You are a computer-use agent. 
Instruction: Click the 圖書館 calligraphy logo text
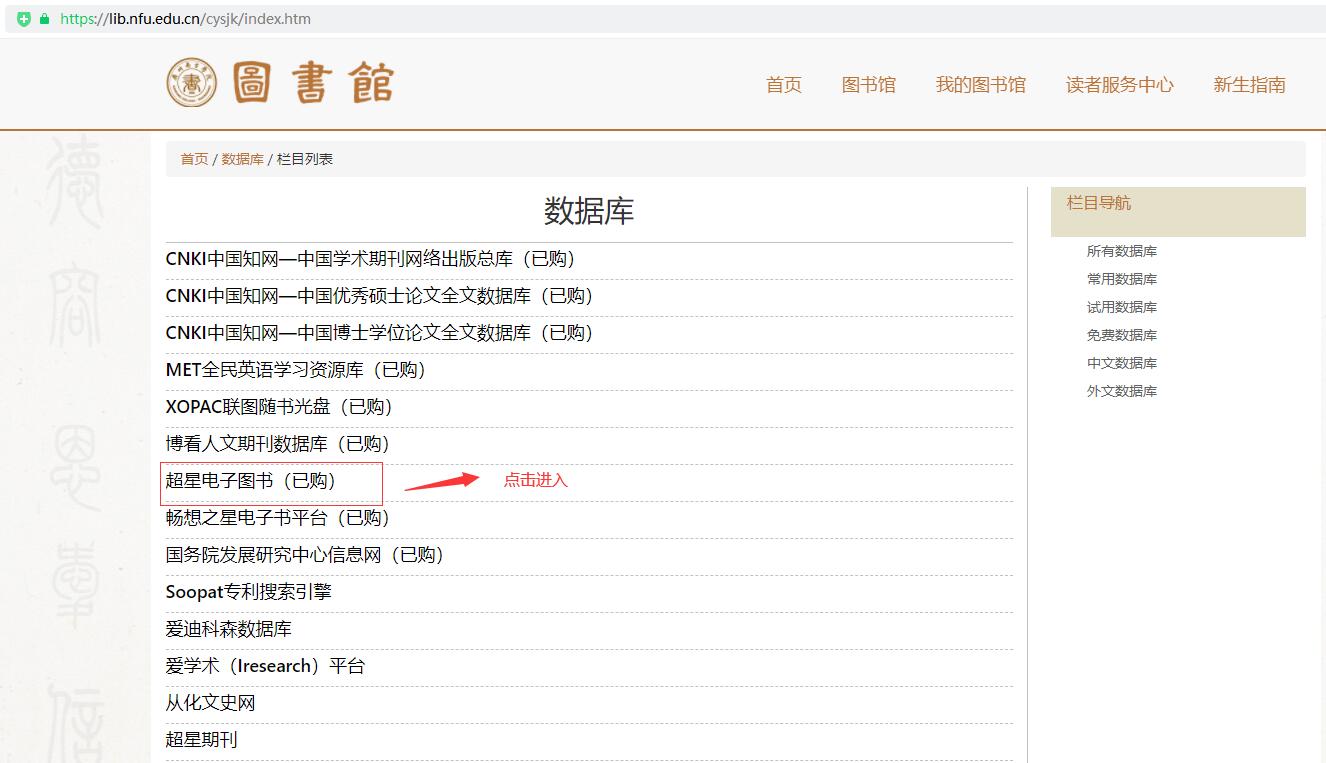click(313, 83)
